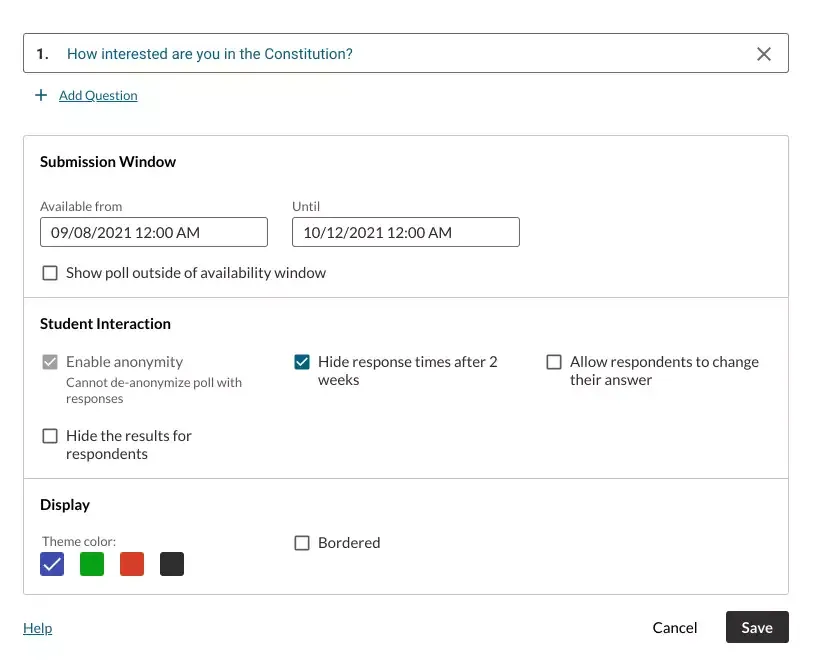Uncheck Hide response times after 2 weeks
This screenshot has width=815, height=668.
click(x=302, y=362)
